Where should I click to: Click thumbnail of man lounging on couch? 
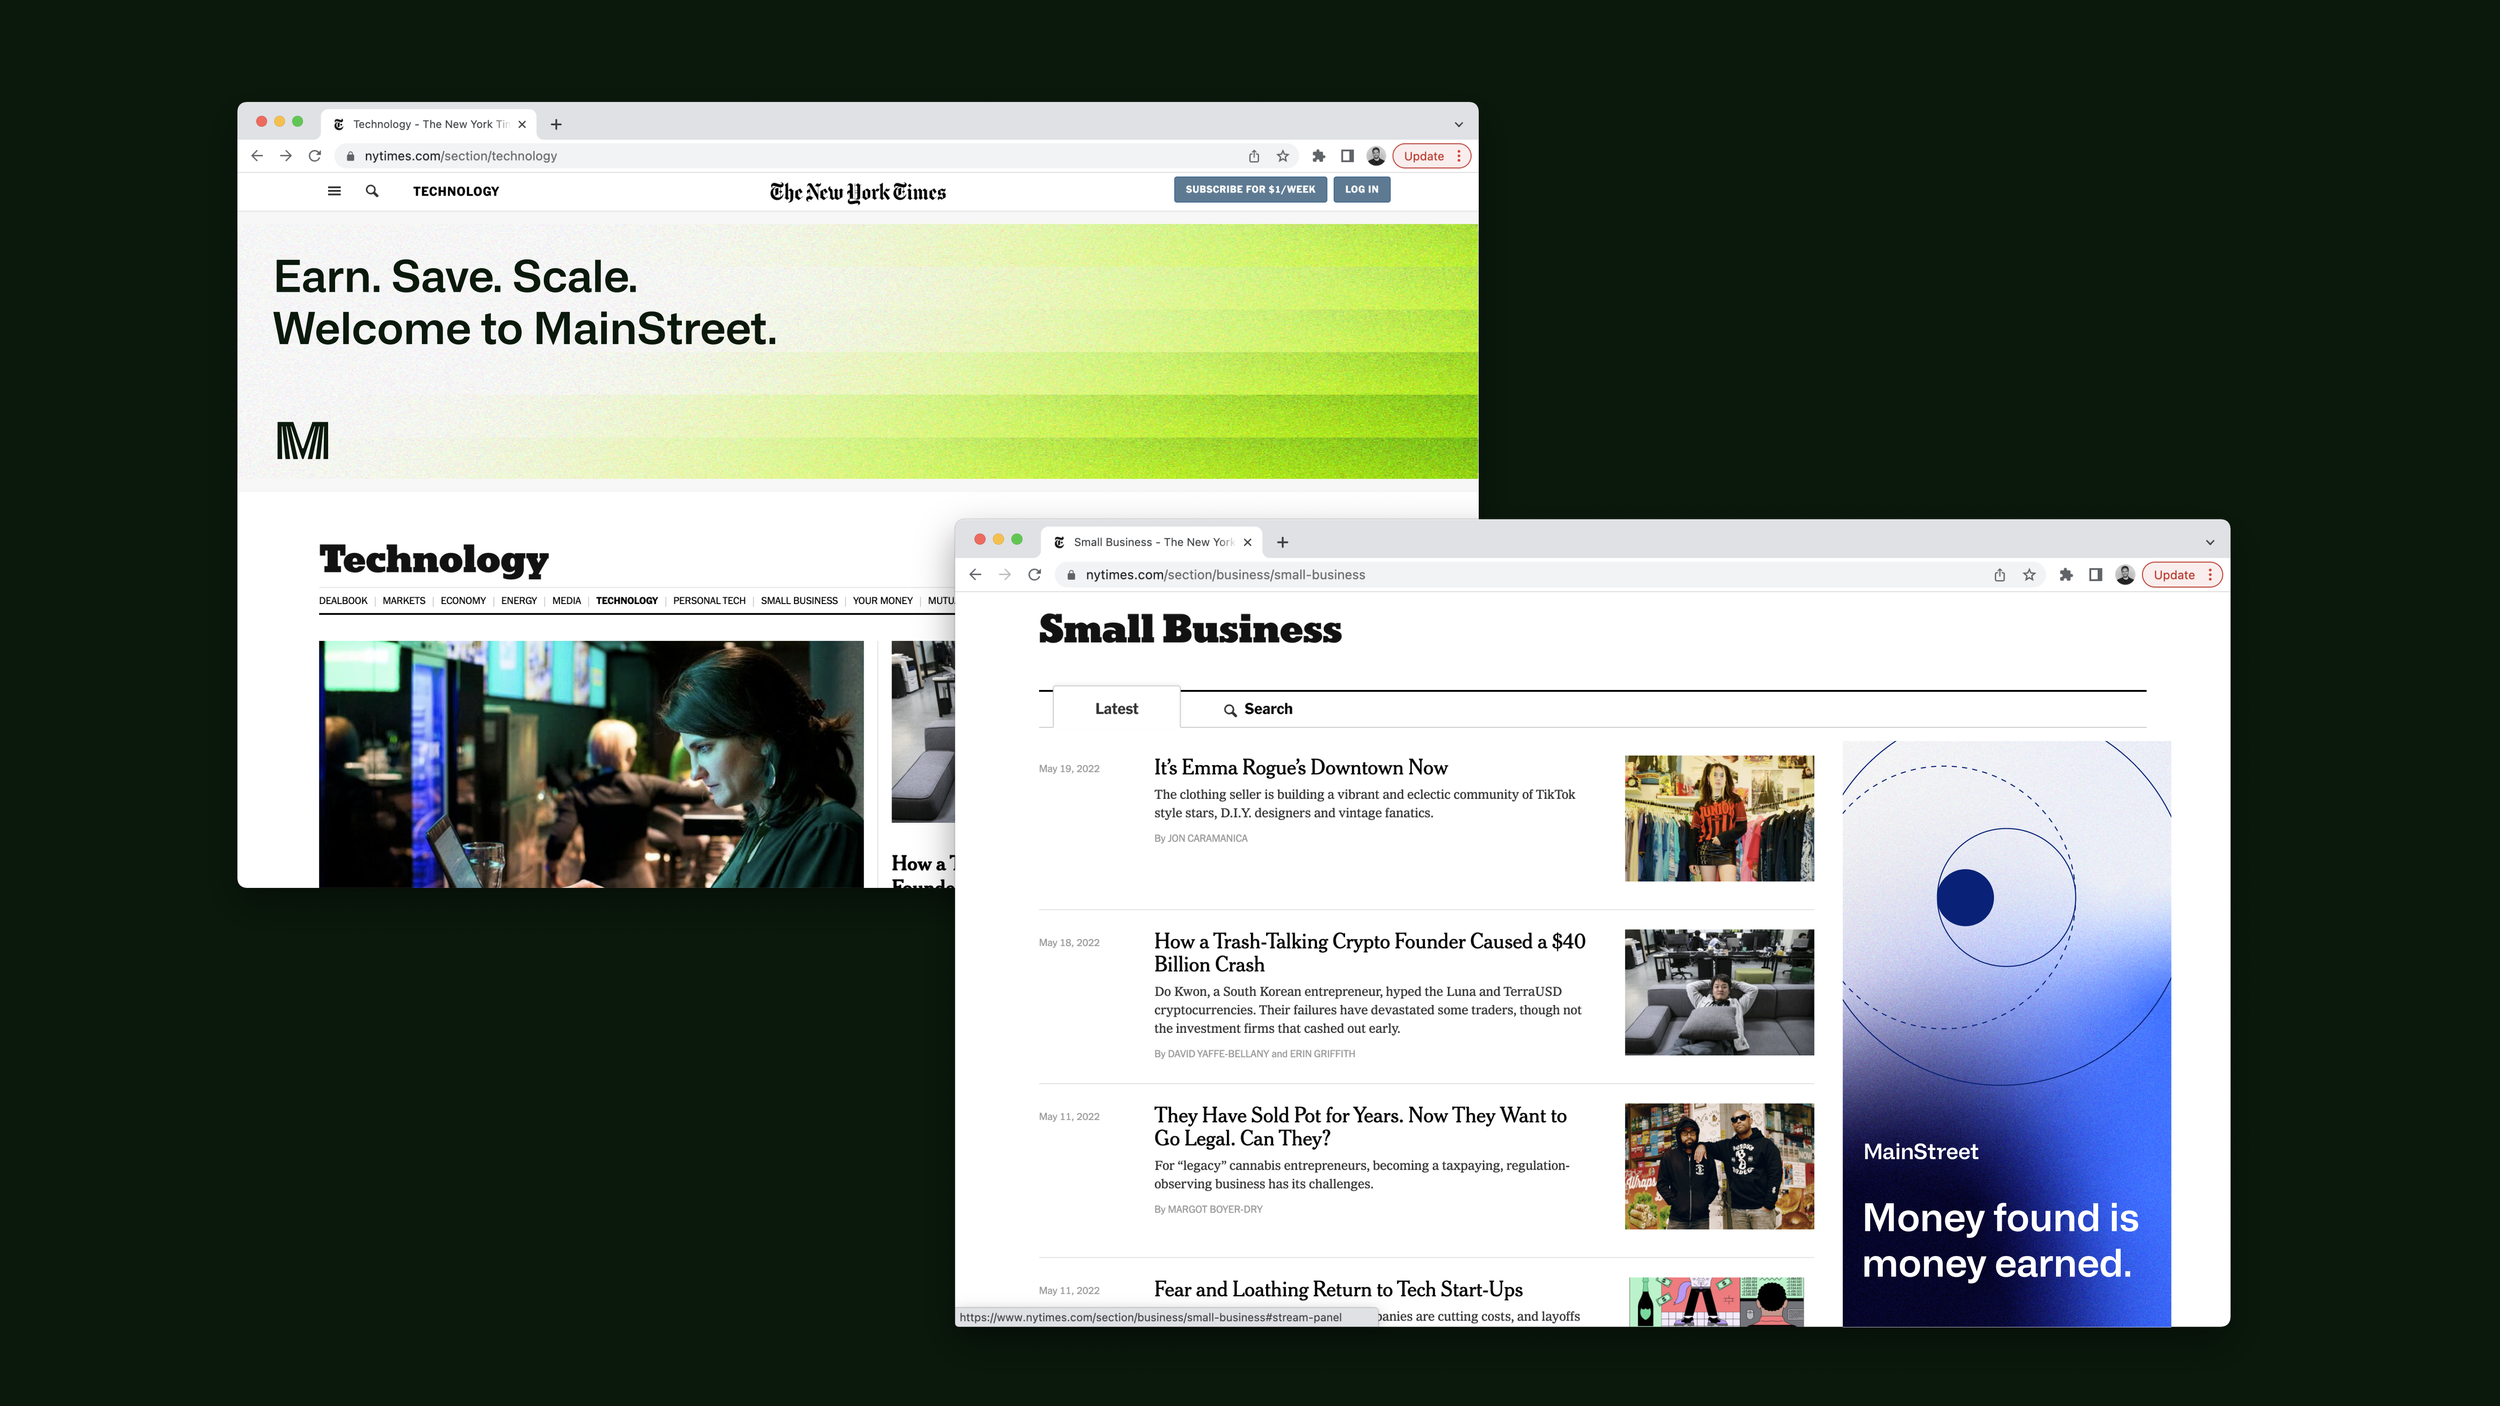click(1719, 992)
